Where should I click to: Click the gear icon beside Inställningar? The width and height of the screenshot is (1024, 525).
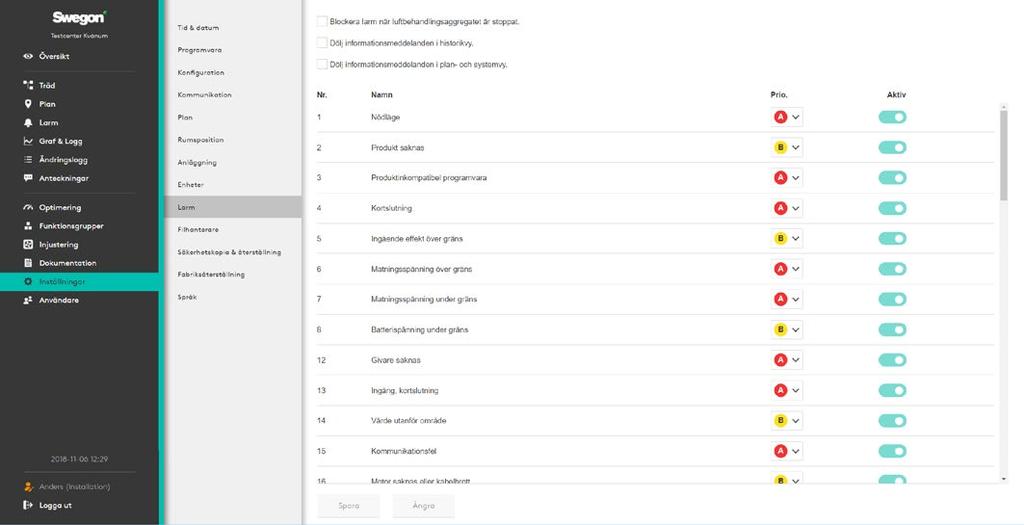click(28, 281)
